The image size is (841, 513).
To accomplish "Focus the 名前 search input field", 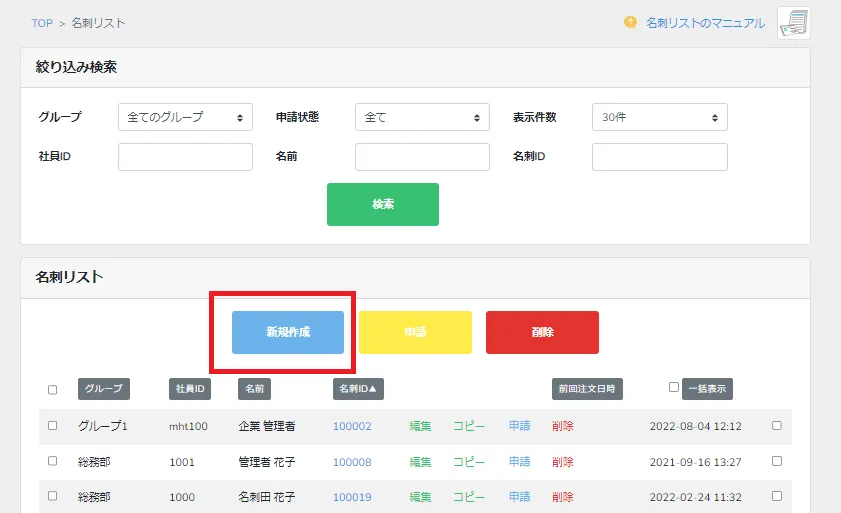I will 422,157.
